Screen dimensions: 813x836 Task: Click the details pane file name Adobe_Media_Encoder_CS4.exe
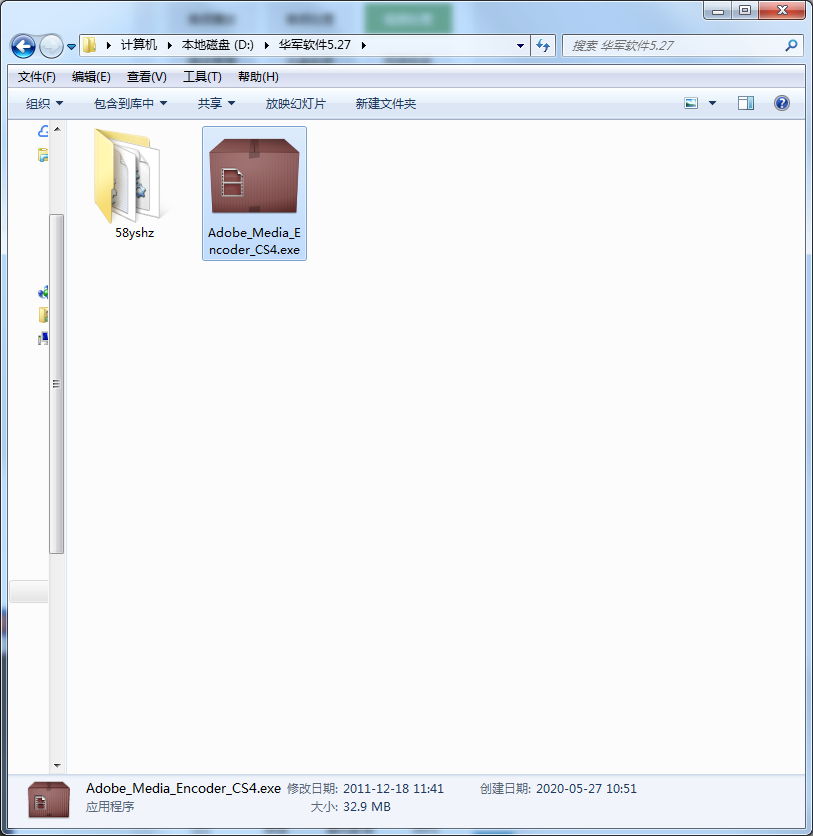coord(183,789)
